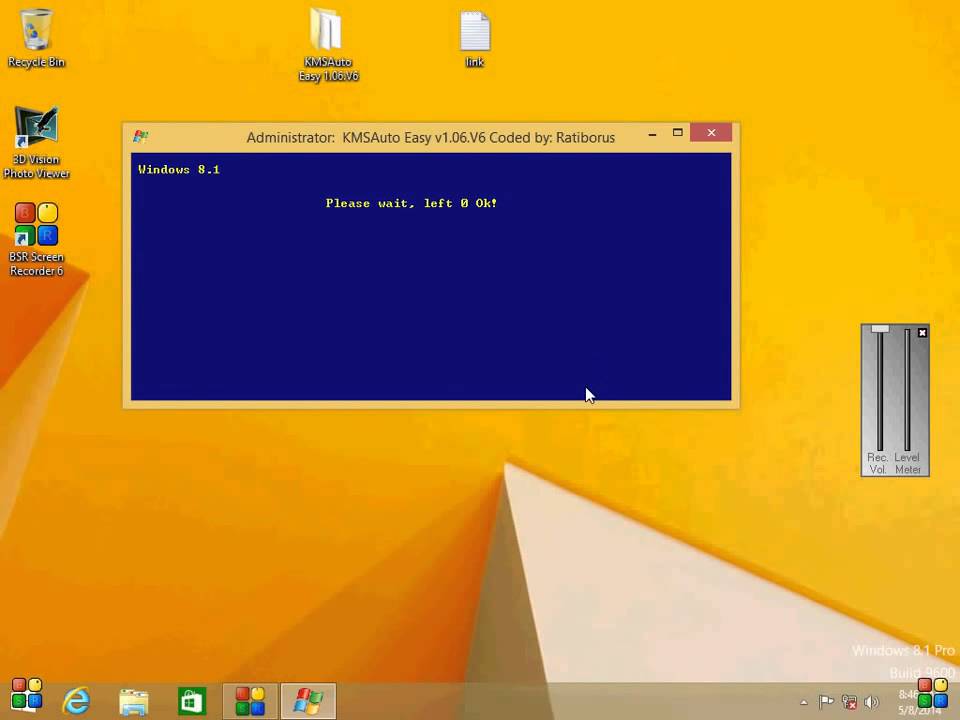The height and width of the screenshot is (720, 960).
Task: Close the recording volume meter panel
Action: (922, 332)
